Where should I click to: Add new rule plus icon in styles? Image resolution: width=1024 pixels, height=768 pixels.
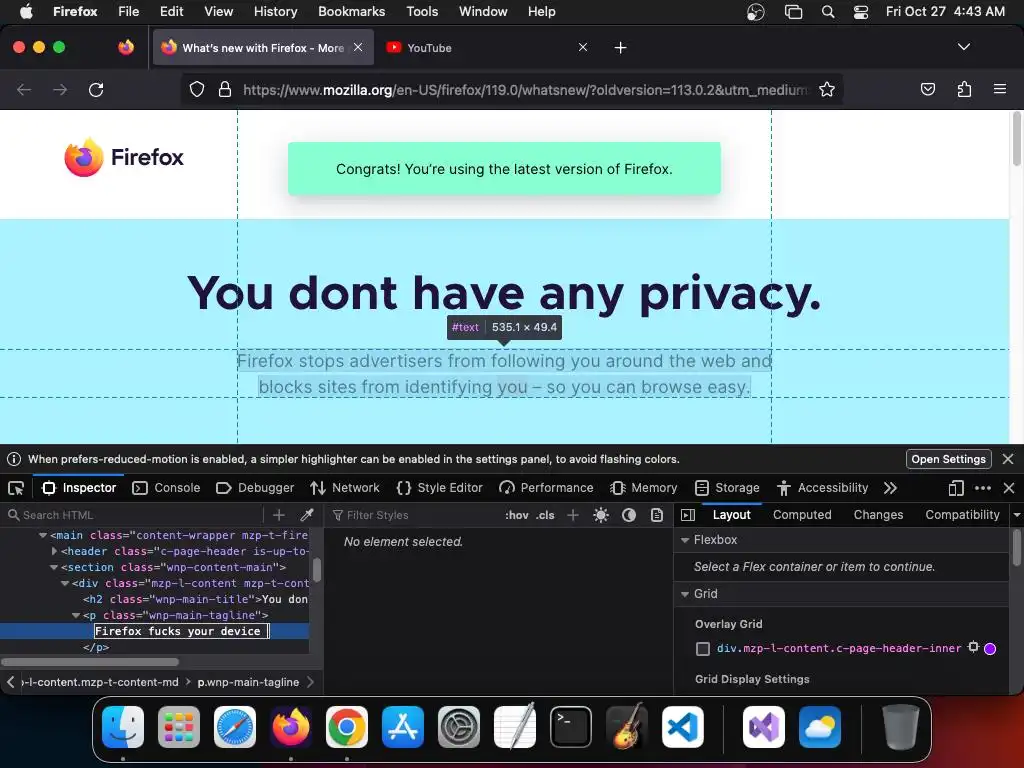[573, 515]
